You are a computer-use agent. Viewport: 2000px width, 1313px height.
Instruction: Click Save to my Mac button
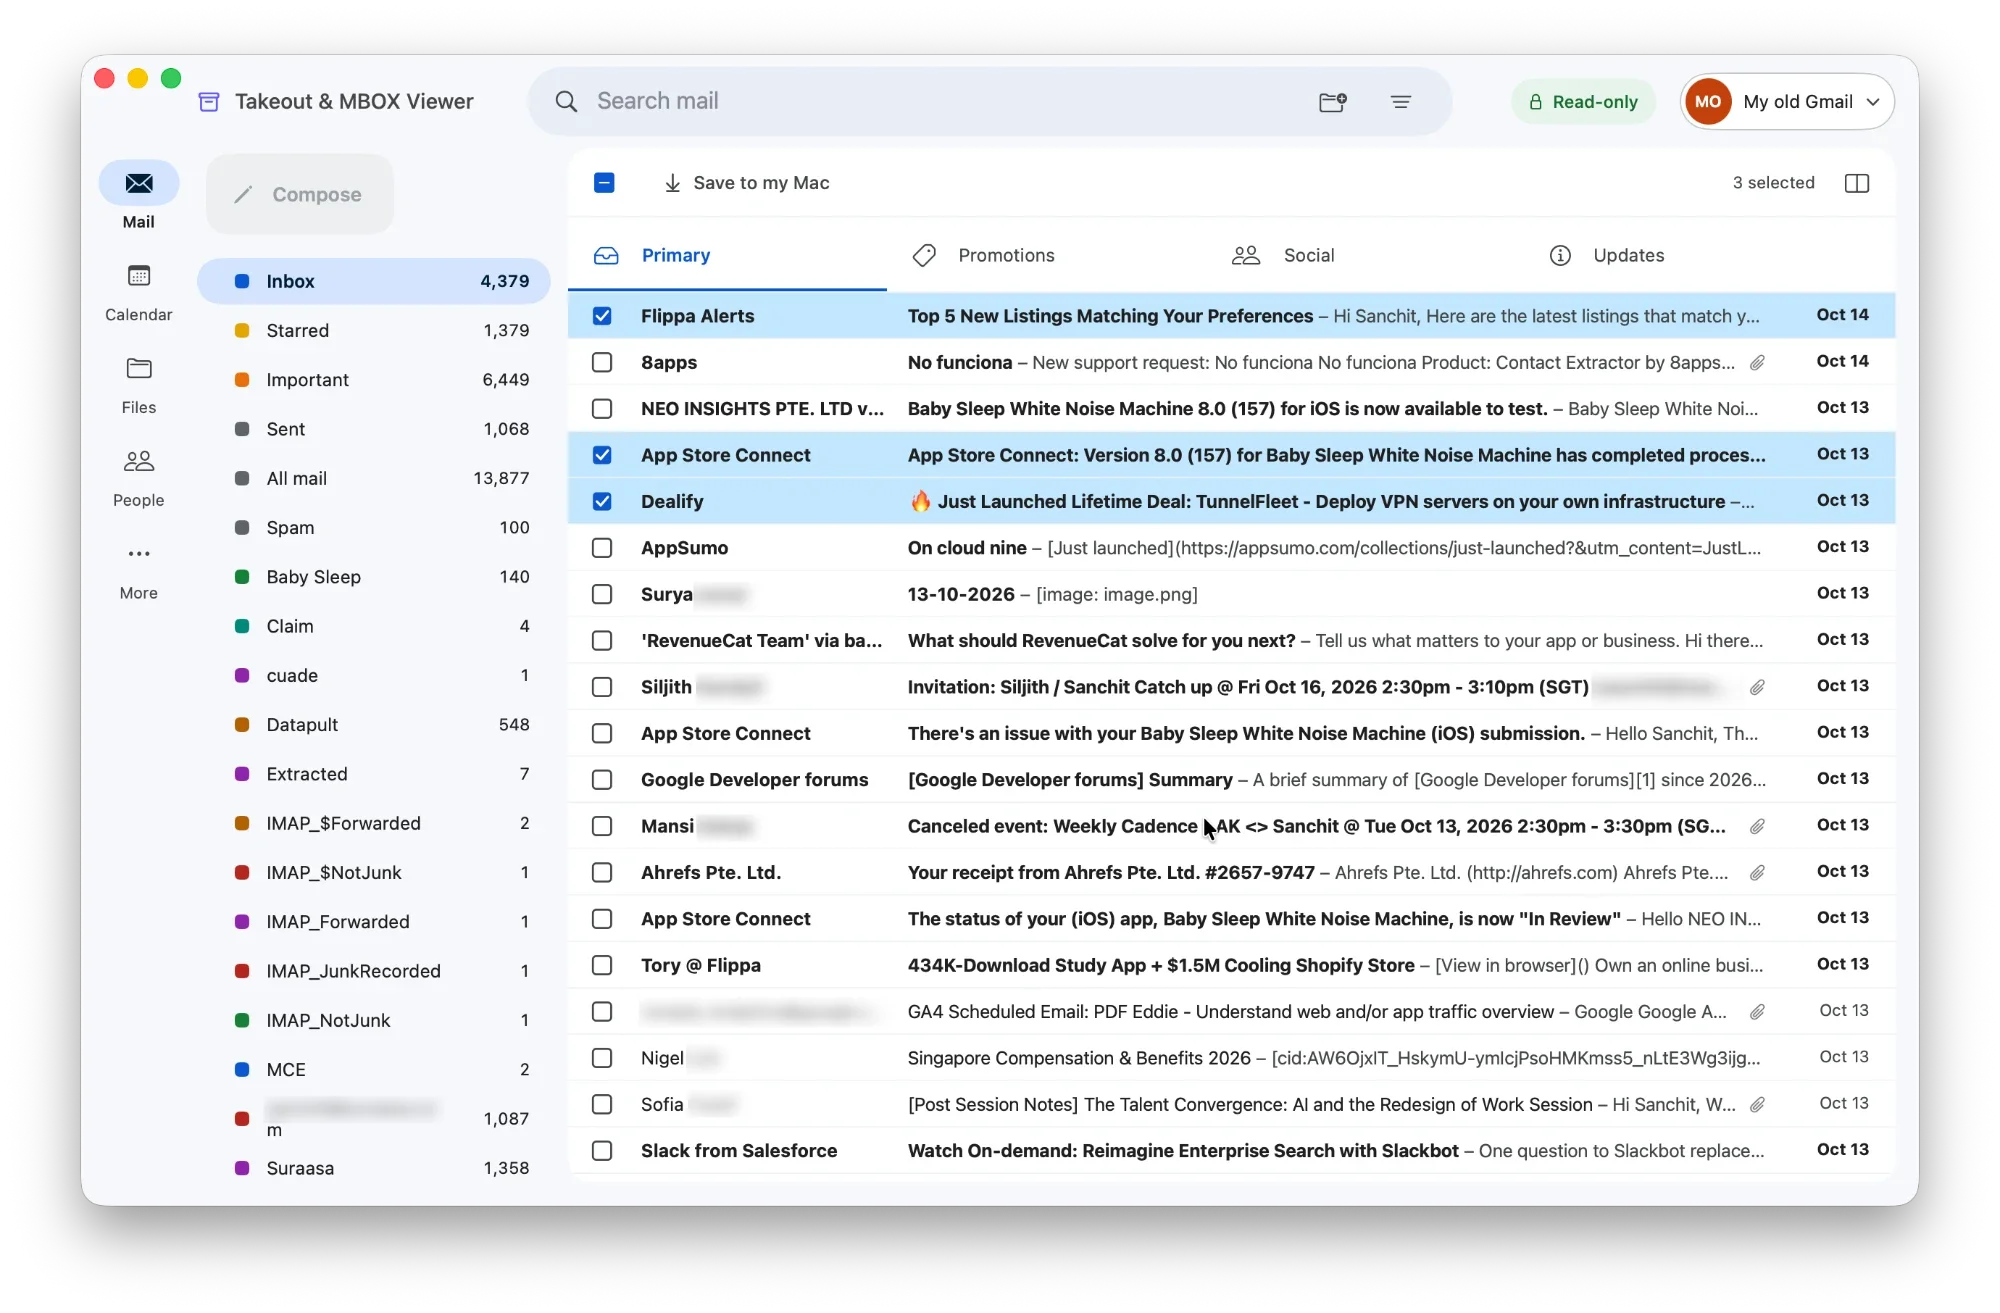coord(746,183)
